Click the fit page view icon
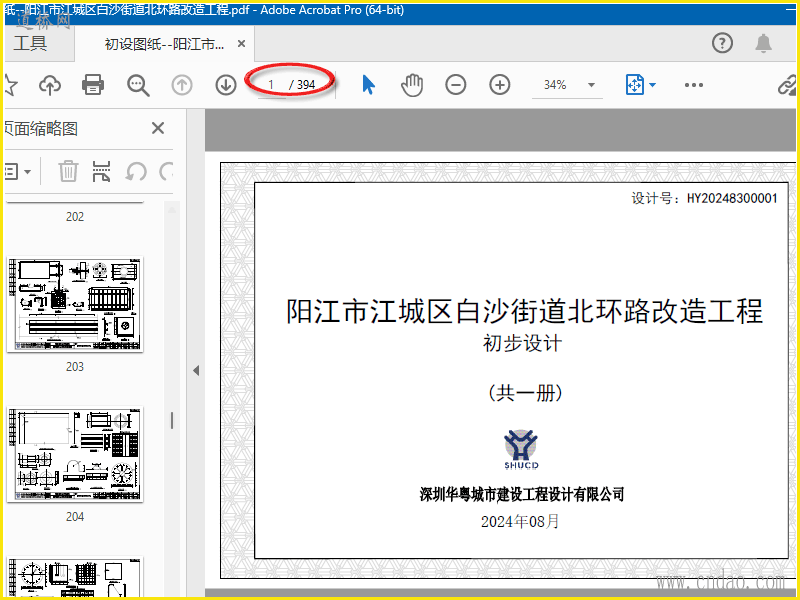 [634, 85]
